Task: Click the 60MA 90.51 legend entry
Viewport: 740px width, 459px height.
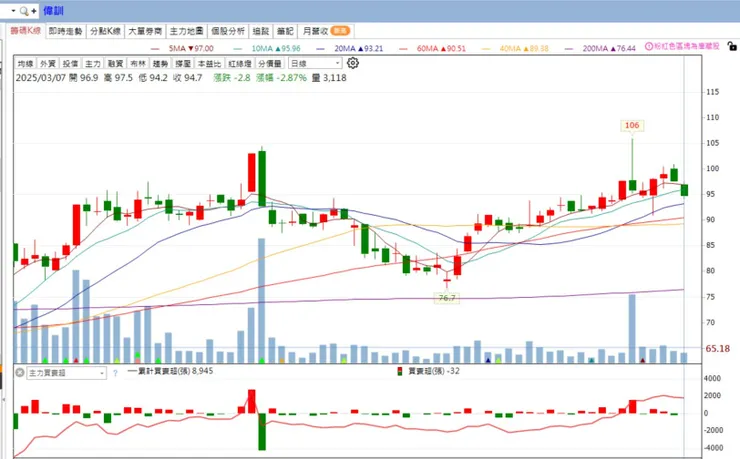Action: point(432,48)
